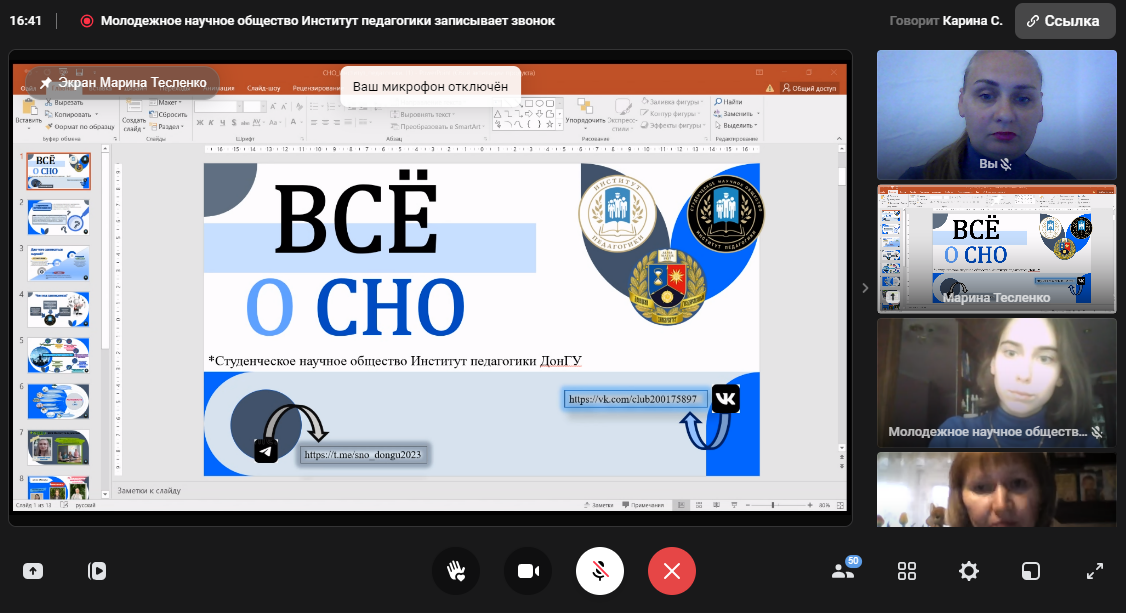Unpin the Экран Марина Тесленко screen
This screenshot has width=1126, height=613.
(46, 83)
